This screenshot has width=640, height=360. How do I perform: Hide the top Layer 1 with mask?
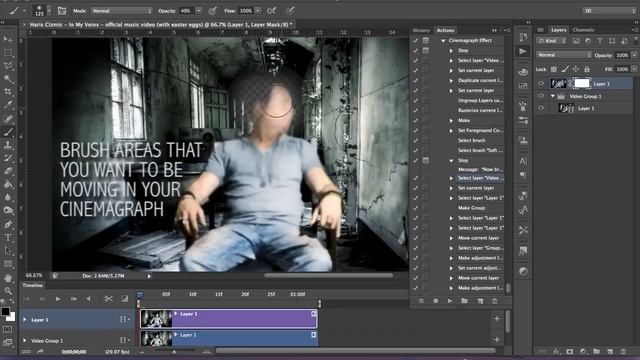[x=541, y=84]
